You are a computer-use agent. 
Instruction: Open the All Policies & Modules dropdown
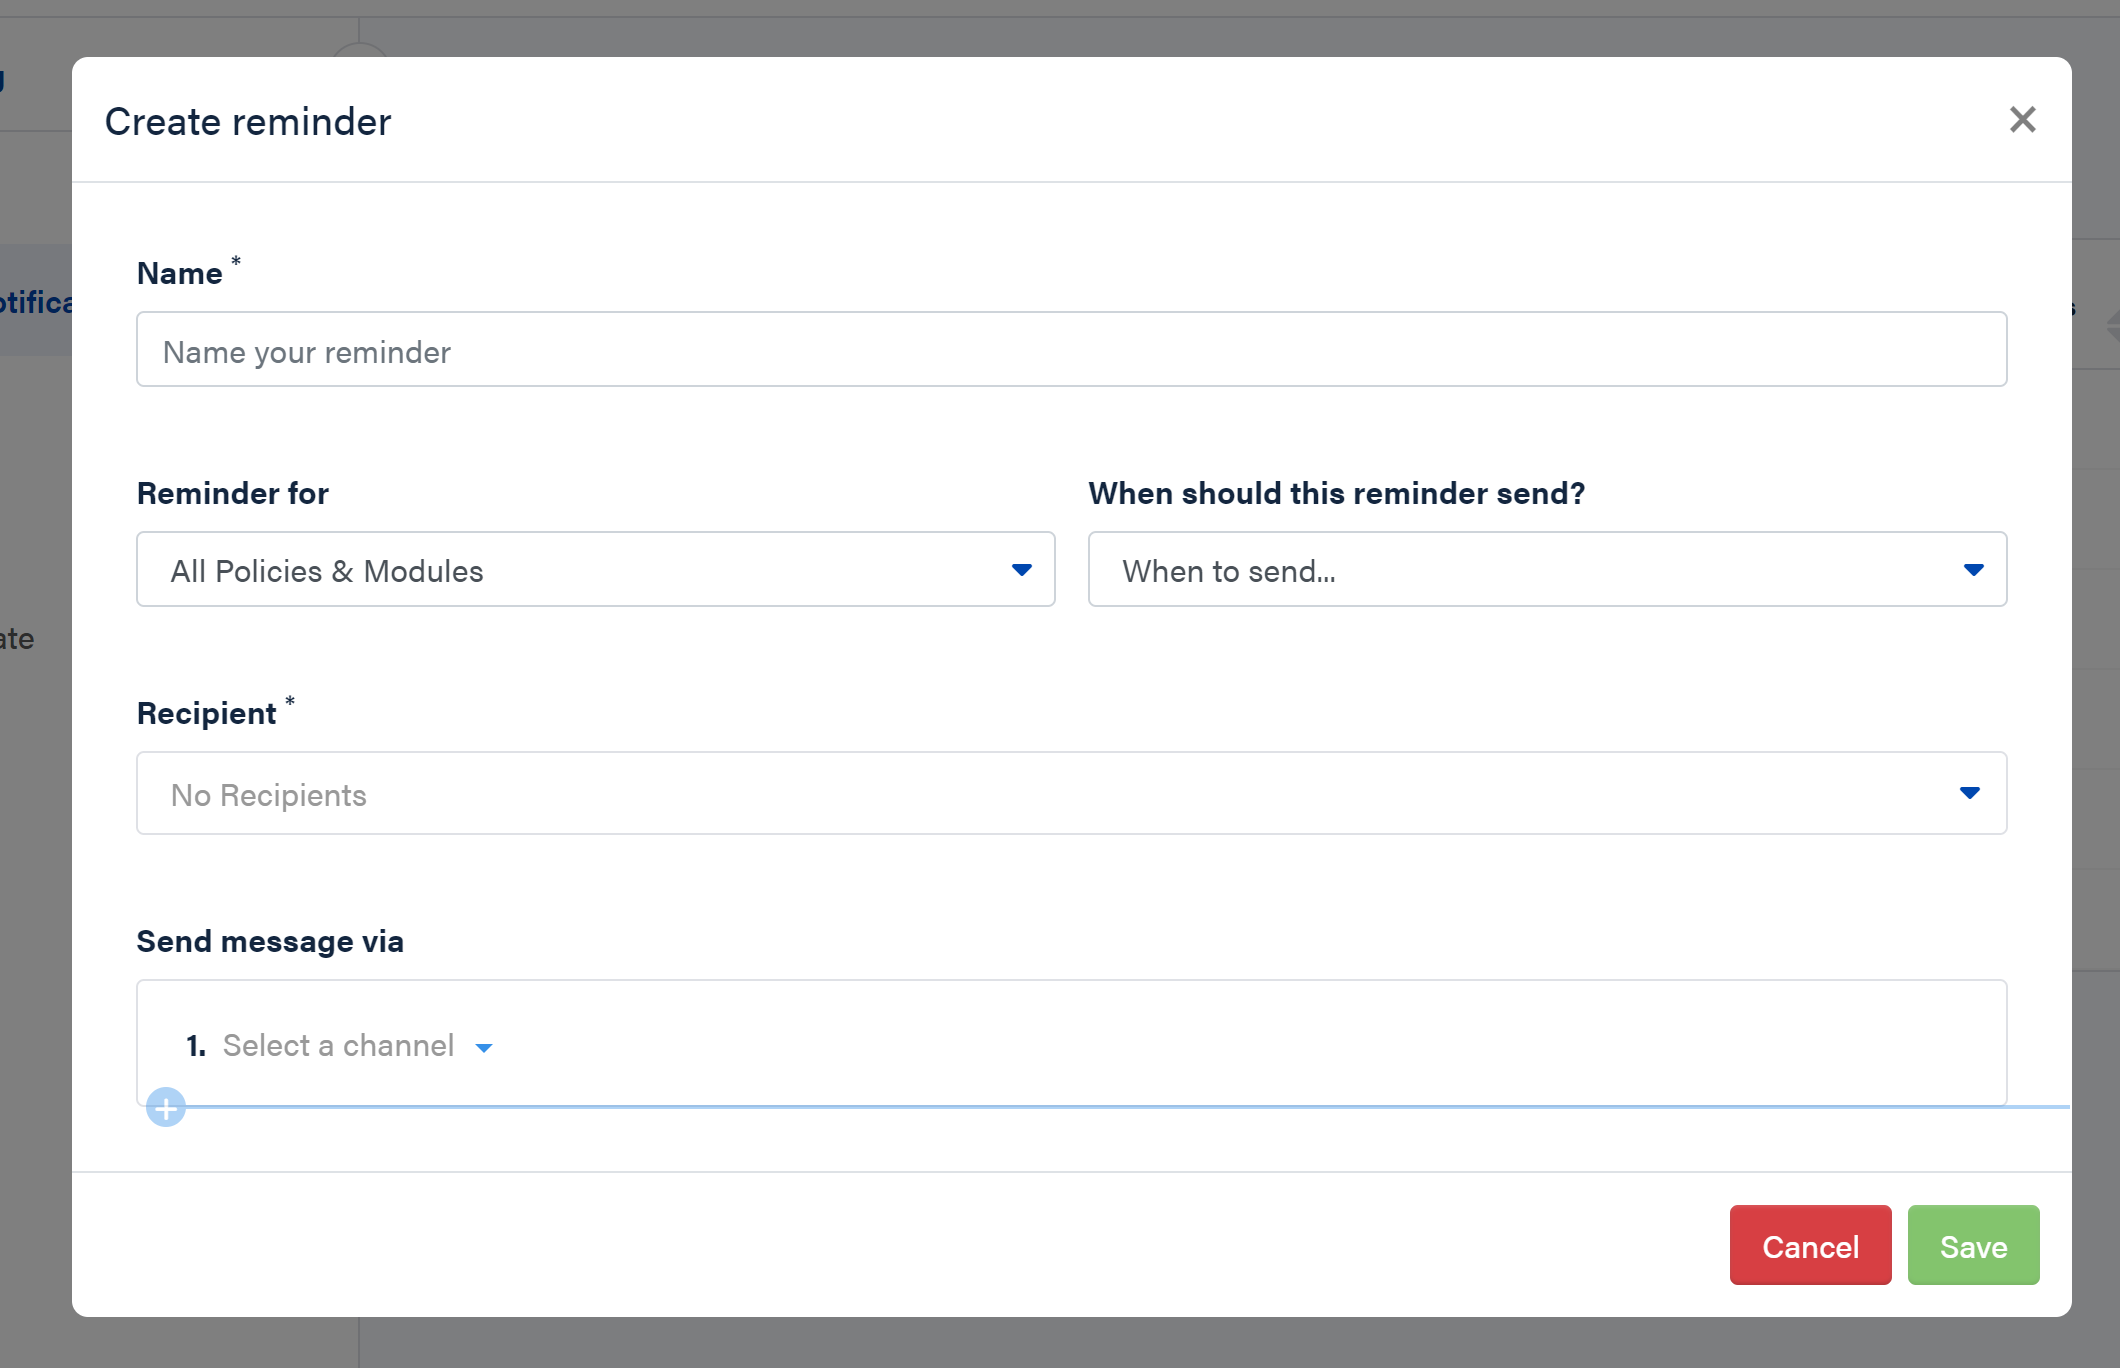595,569
